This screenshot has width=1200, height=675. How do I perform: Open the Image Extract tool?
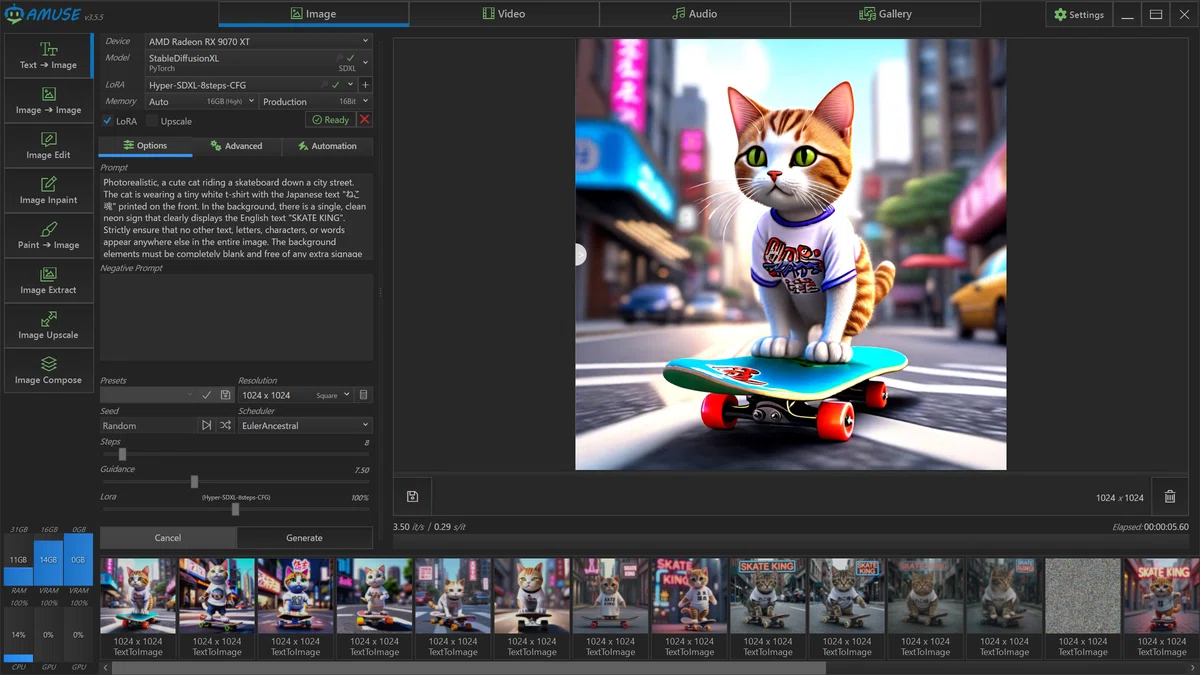[48, 281]
